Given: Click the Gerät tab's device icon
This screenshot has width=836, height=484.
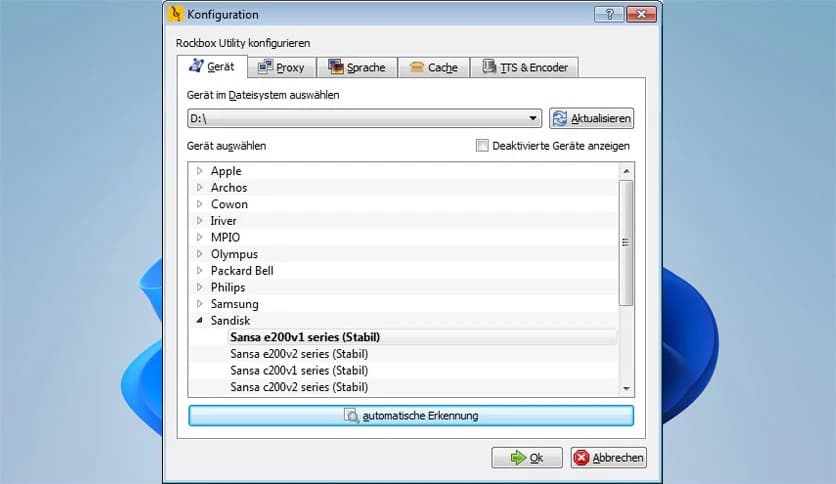Looking at the screenshot, I should click(x=196, y=66).
